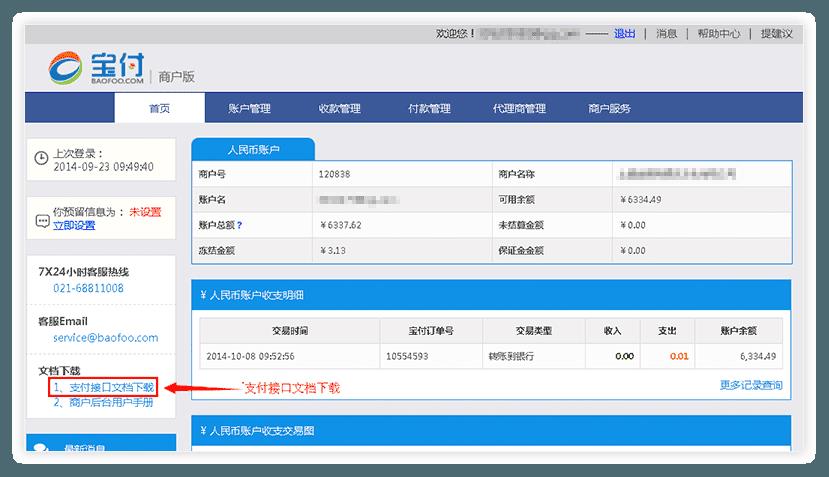Image resolution: width=829 pixels, height=477 pixels.
Task: Click the 立即设置 link
Action: click(x=74, y=226)
